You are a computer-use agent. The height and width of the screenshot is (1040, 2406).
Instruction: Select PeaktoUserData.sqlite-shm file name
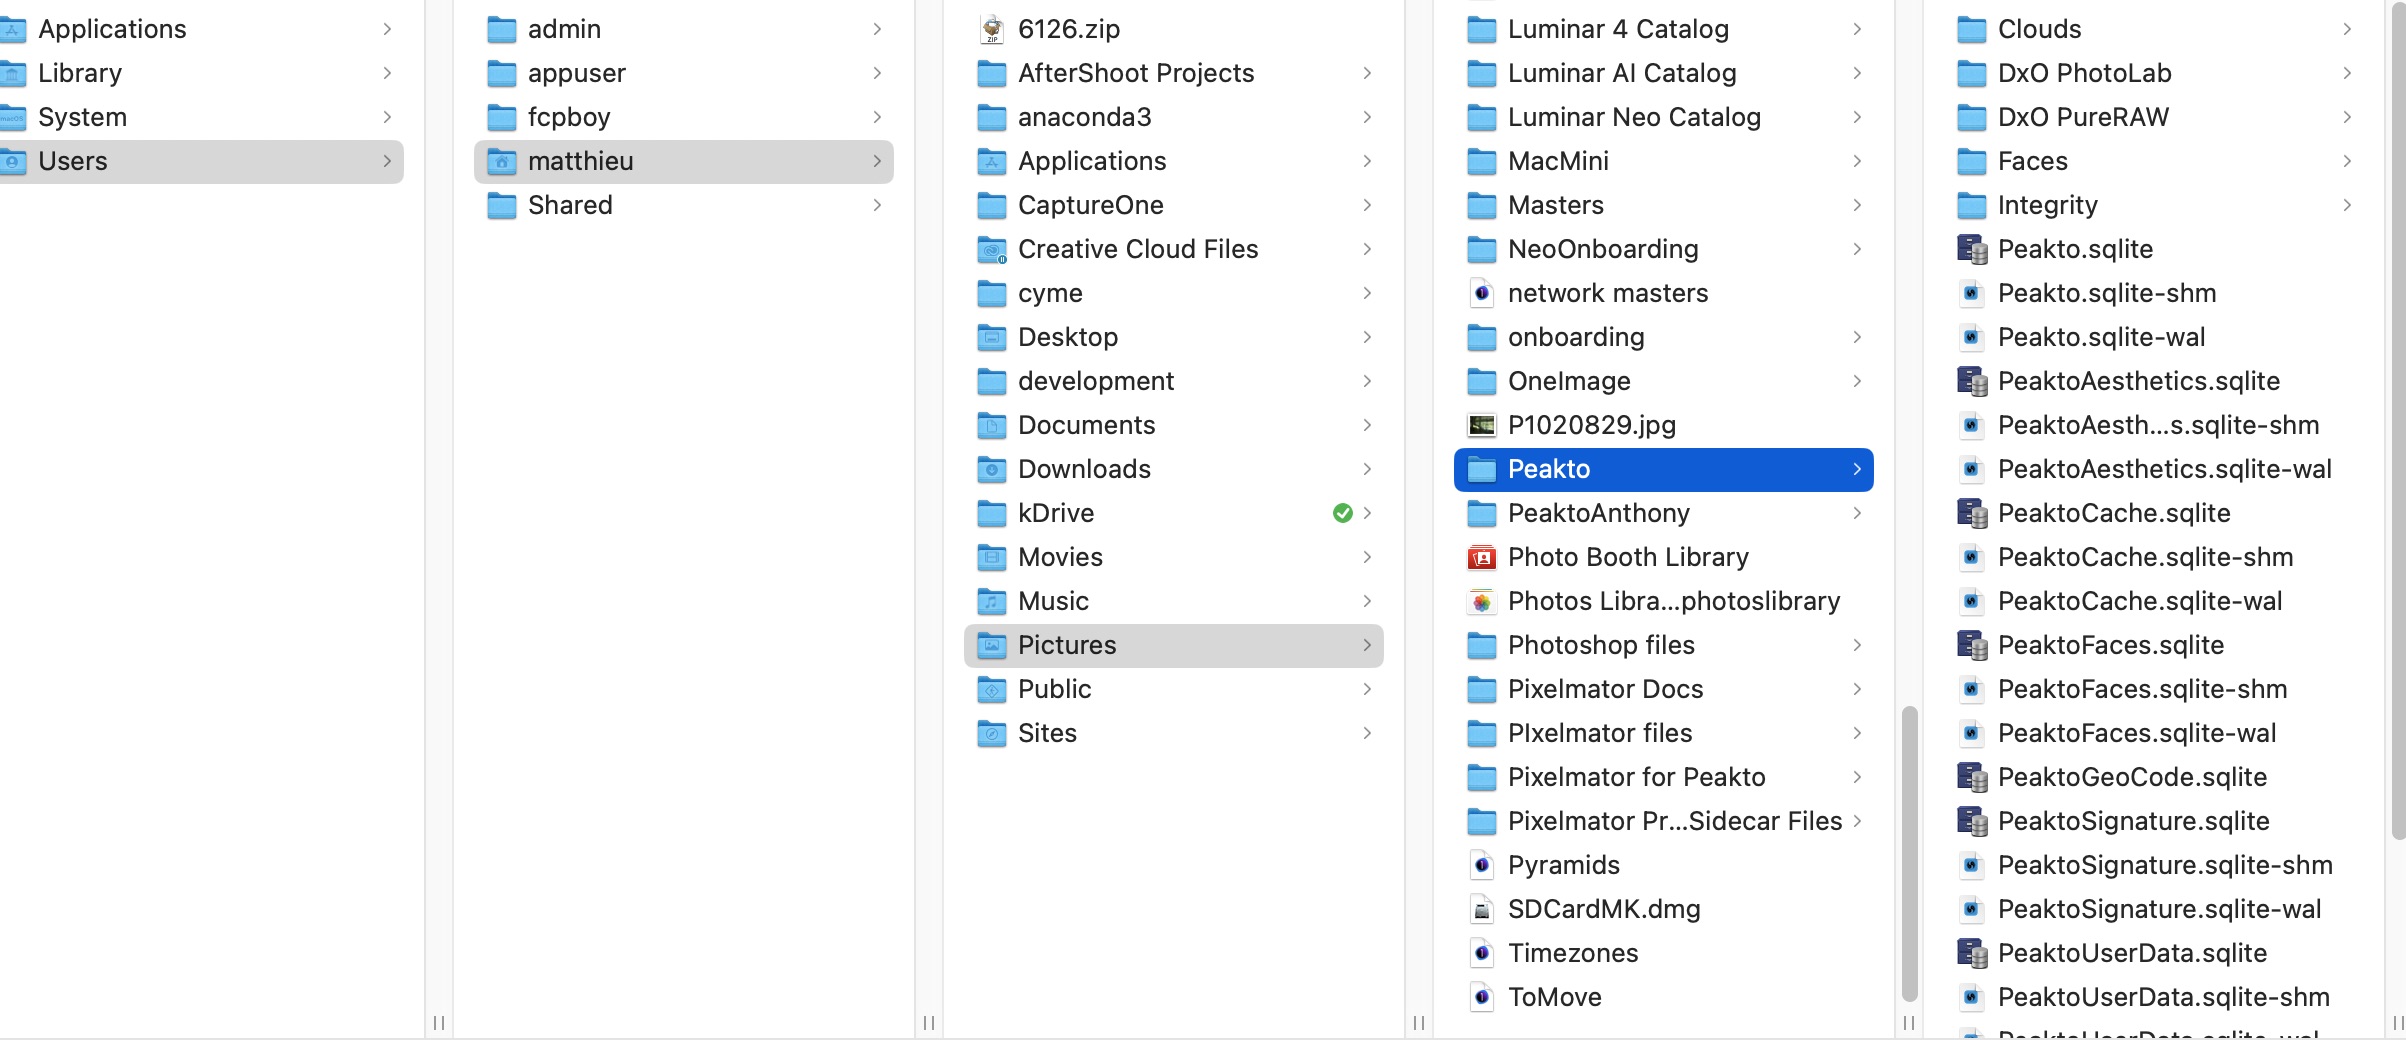[x=2164, y=997]
